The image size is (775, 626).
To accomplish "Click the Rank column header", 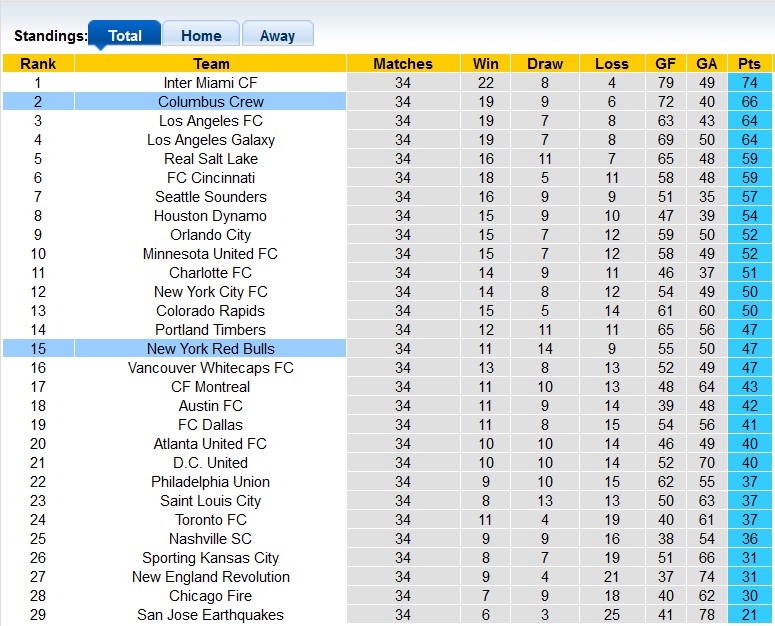I will tap(38, 64).
